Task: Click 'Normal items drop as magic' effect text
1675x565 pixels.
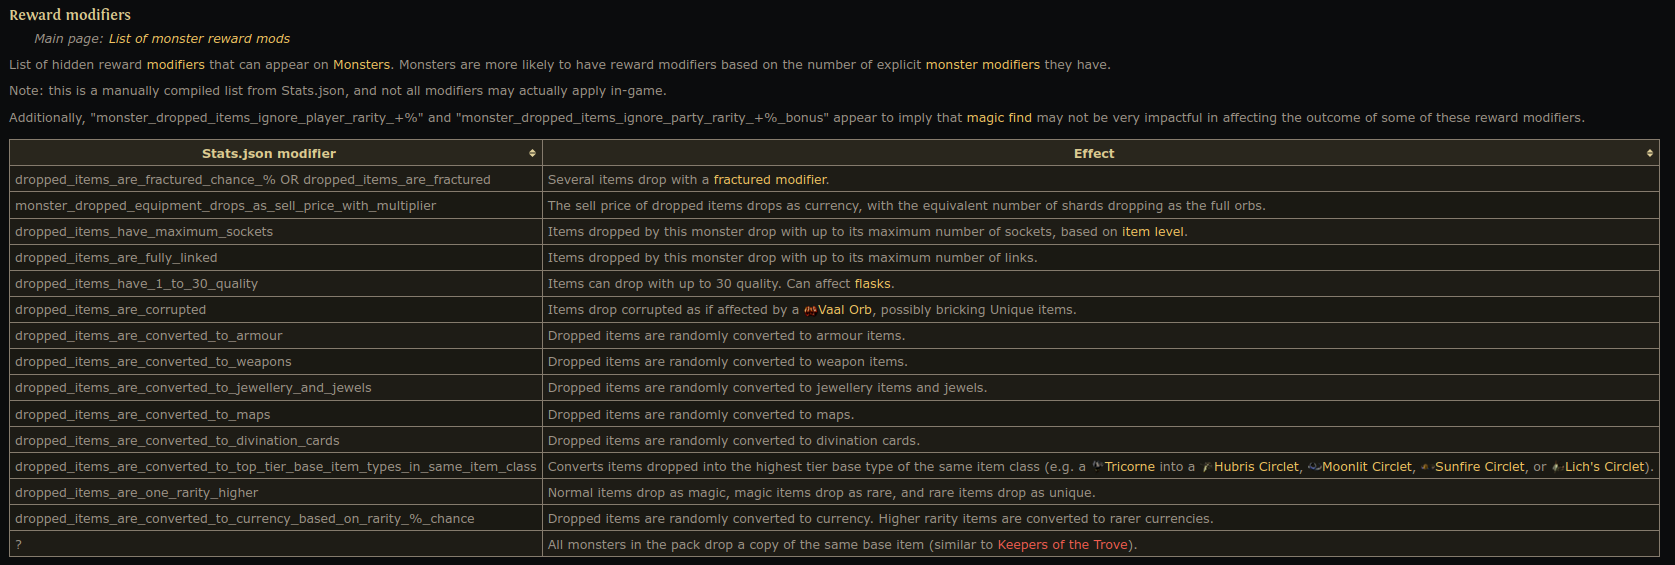Action: coord(821,493)
